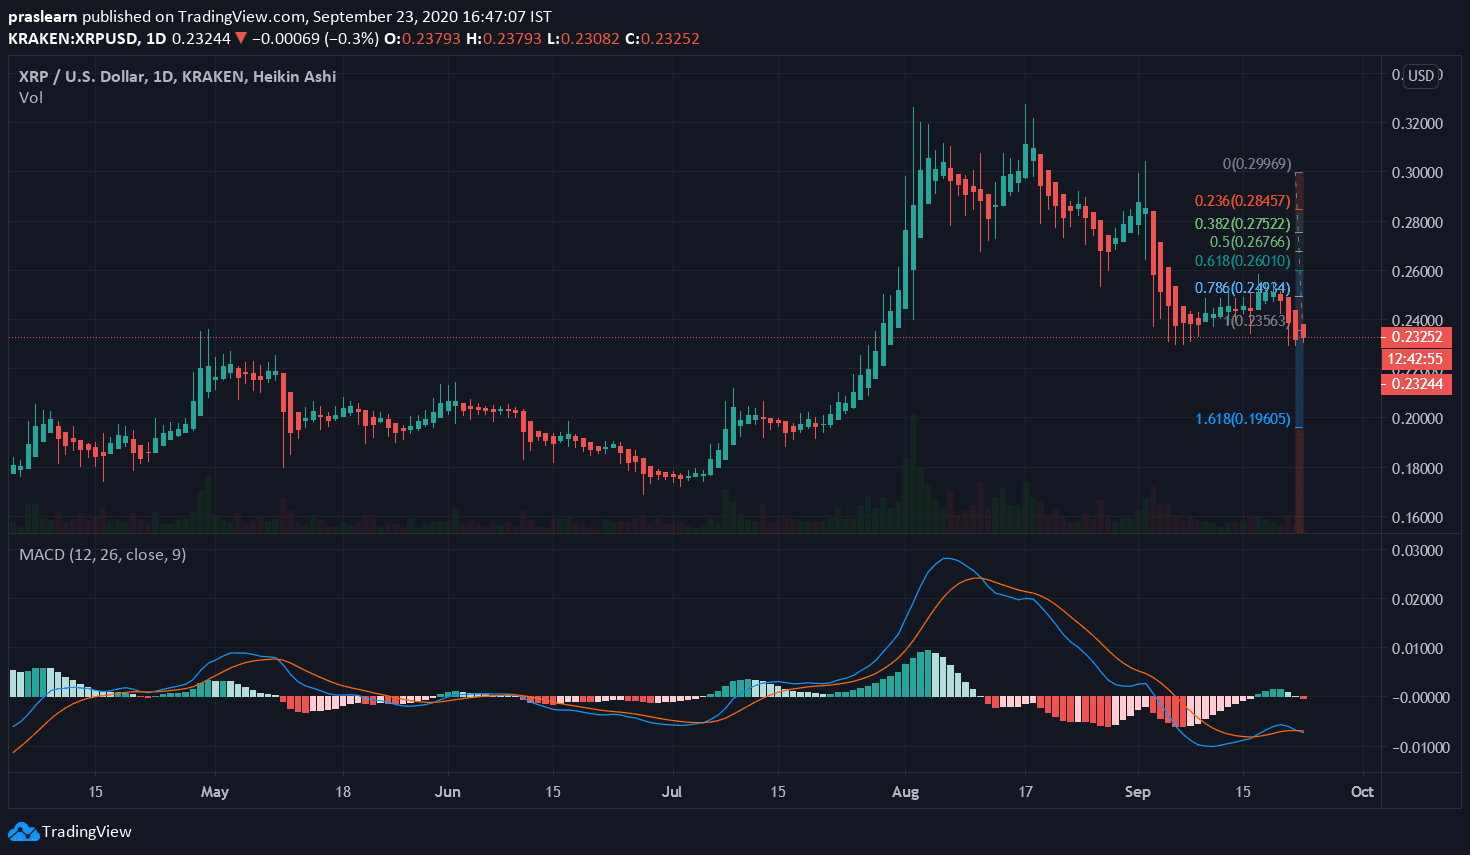Select the 0.618(0.26010) Fibonacci level label

1242,261
